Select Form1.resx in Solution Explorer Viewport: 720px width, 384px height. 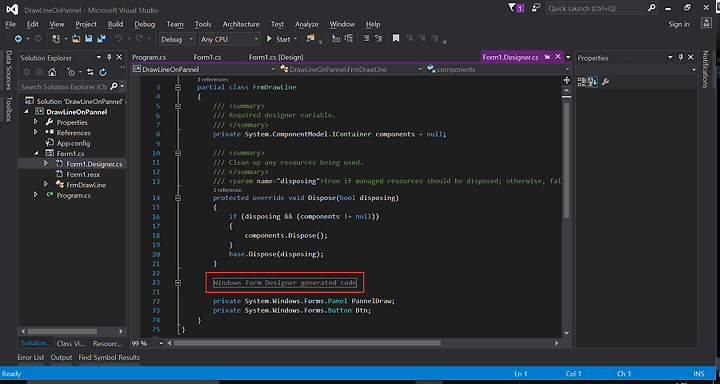coord(83,175)
